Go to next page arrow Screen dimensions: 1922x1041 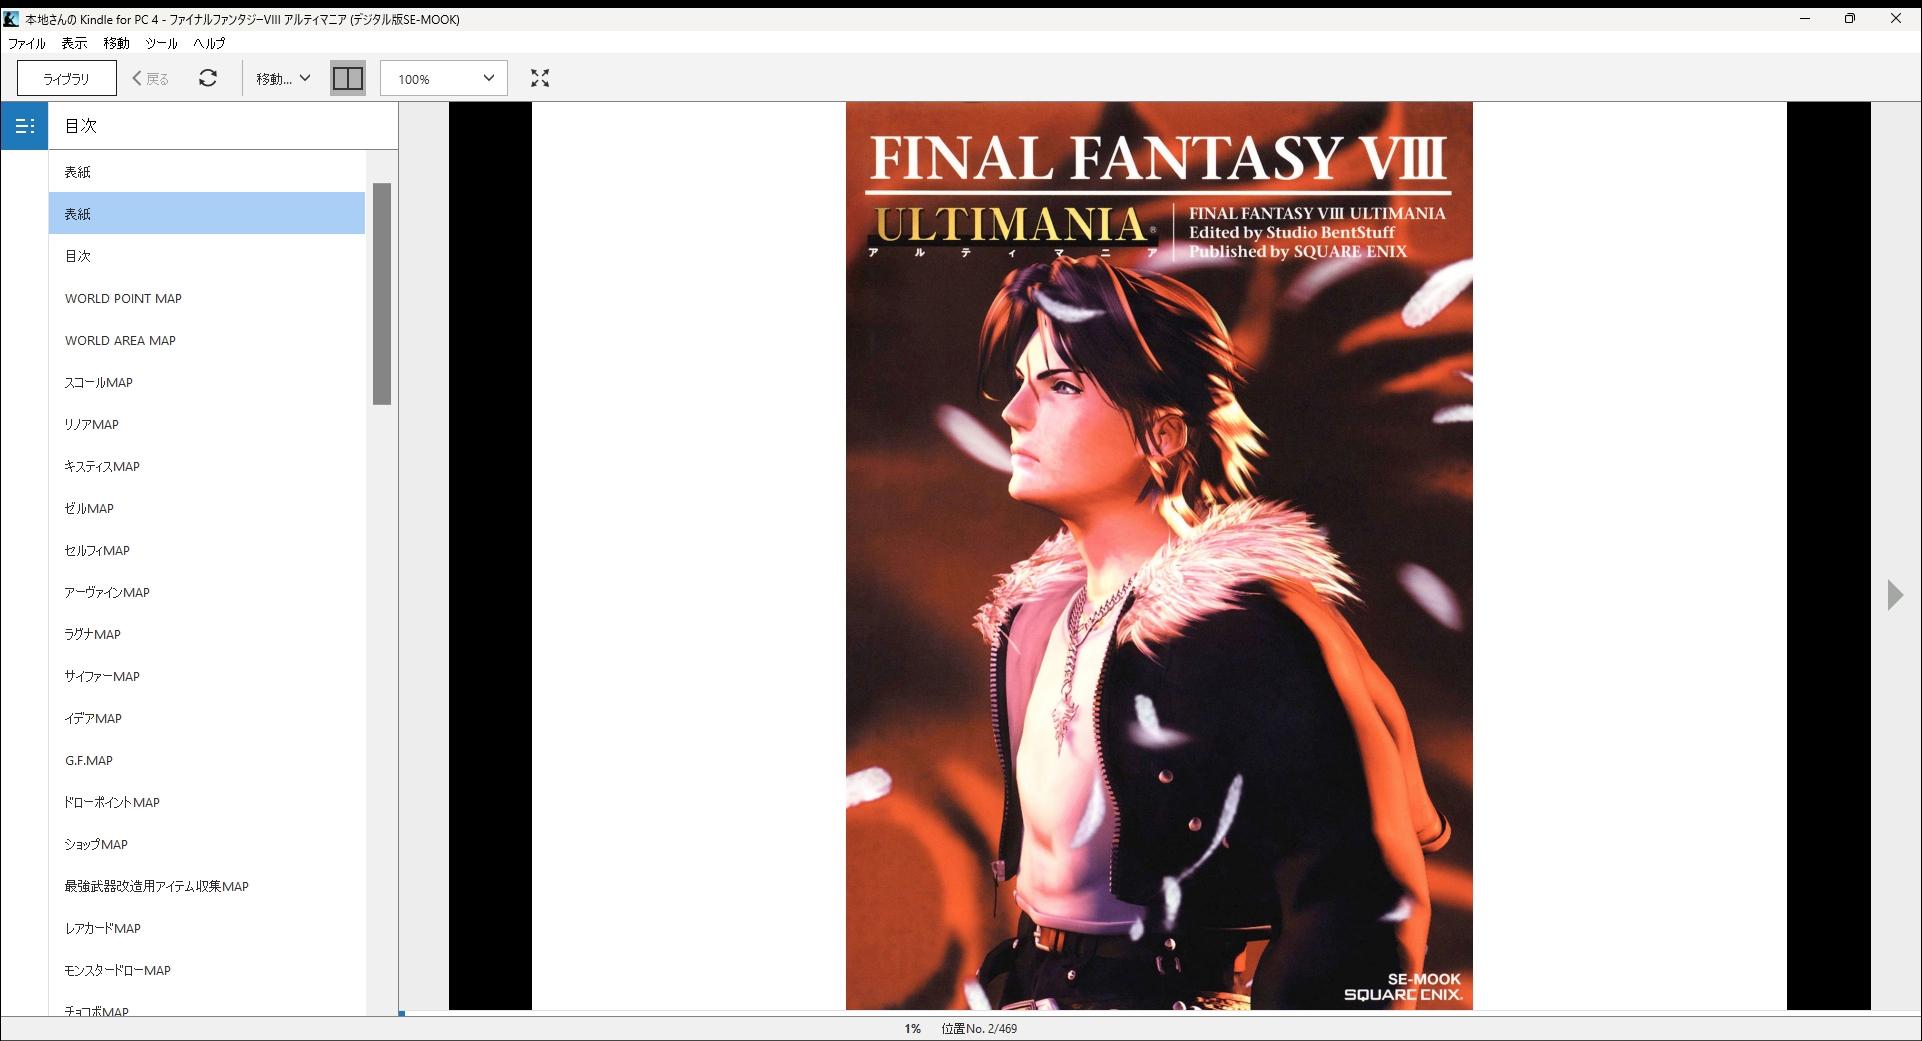(x=1895, y=595)
